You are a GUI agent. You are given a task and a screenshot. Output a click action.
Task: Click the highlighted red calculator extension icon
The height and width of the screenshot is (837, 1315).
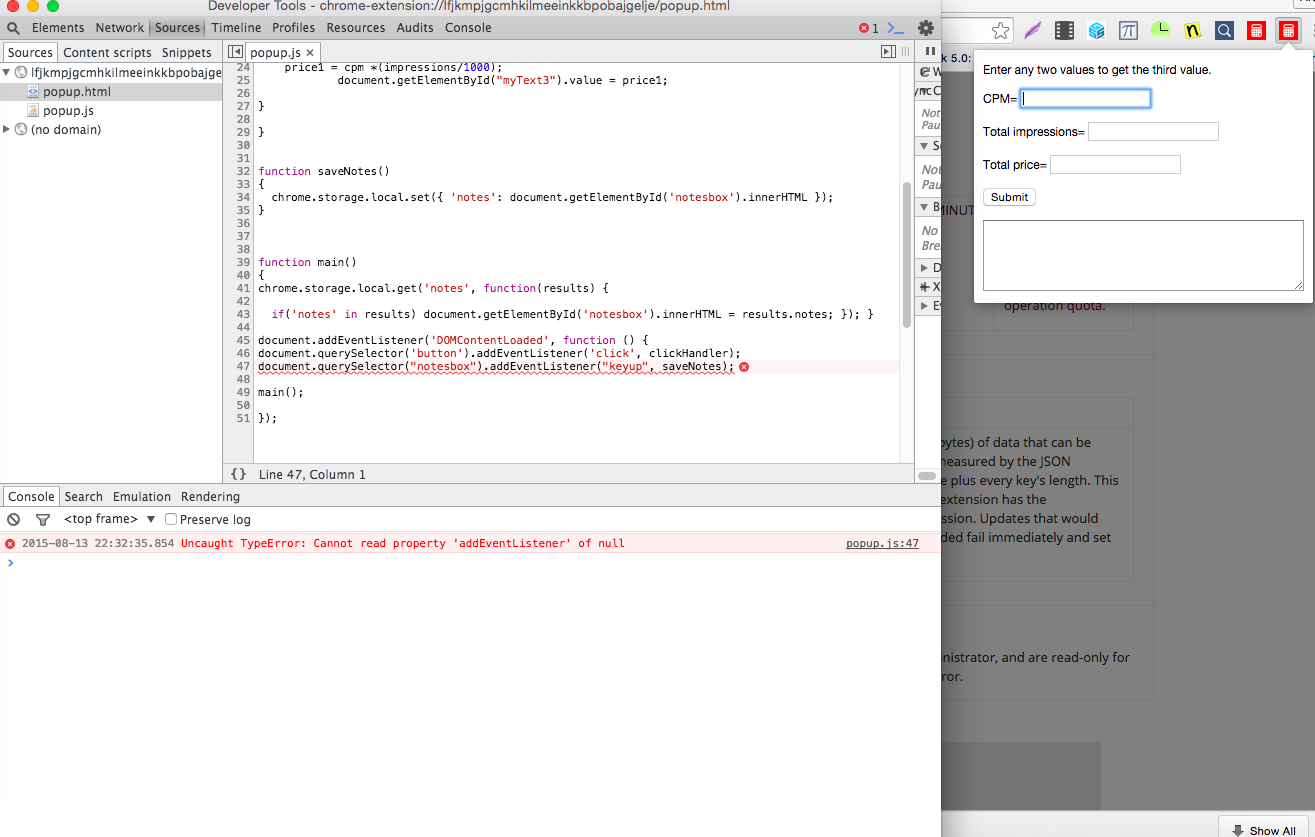point(1288,31)
